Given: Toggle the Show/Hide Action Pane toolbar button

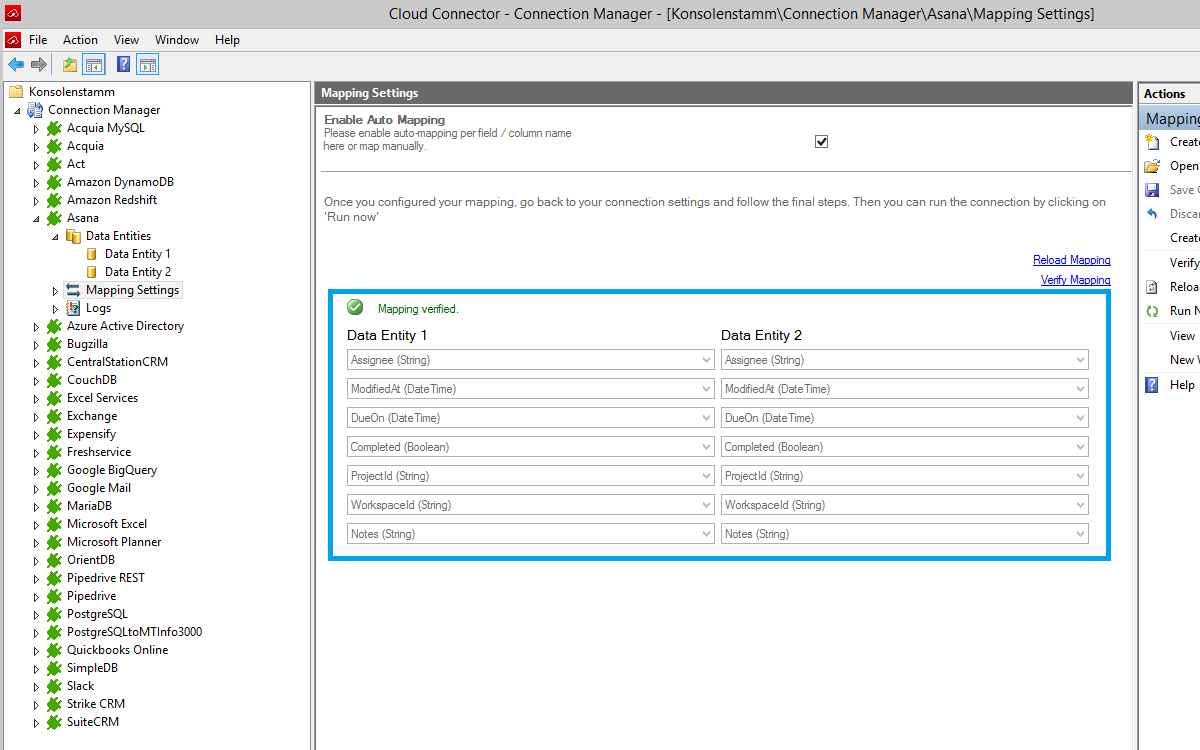Looking at the screenshot, I should (148, 65).
